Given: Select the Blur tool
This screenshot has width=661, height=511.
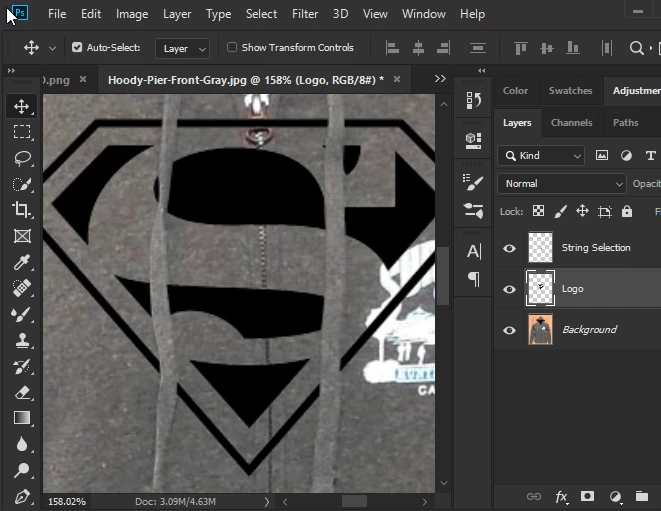Looking at the screenshot, I should 21,444.
